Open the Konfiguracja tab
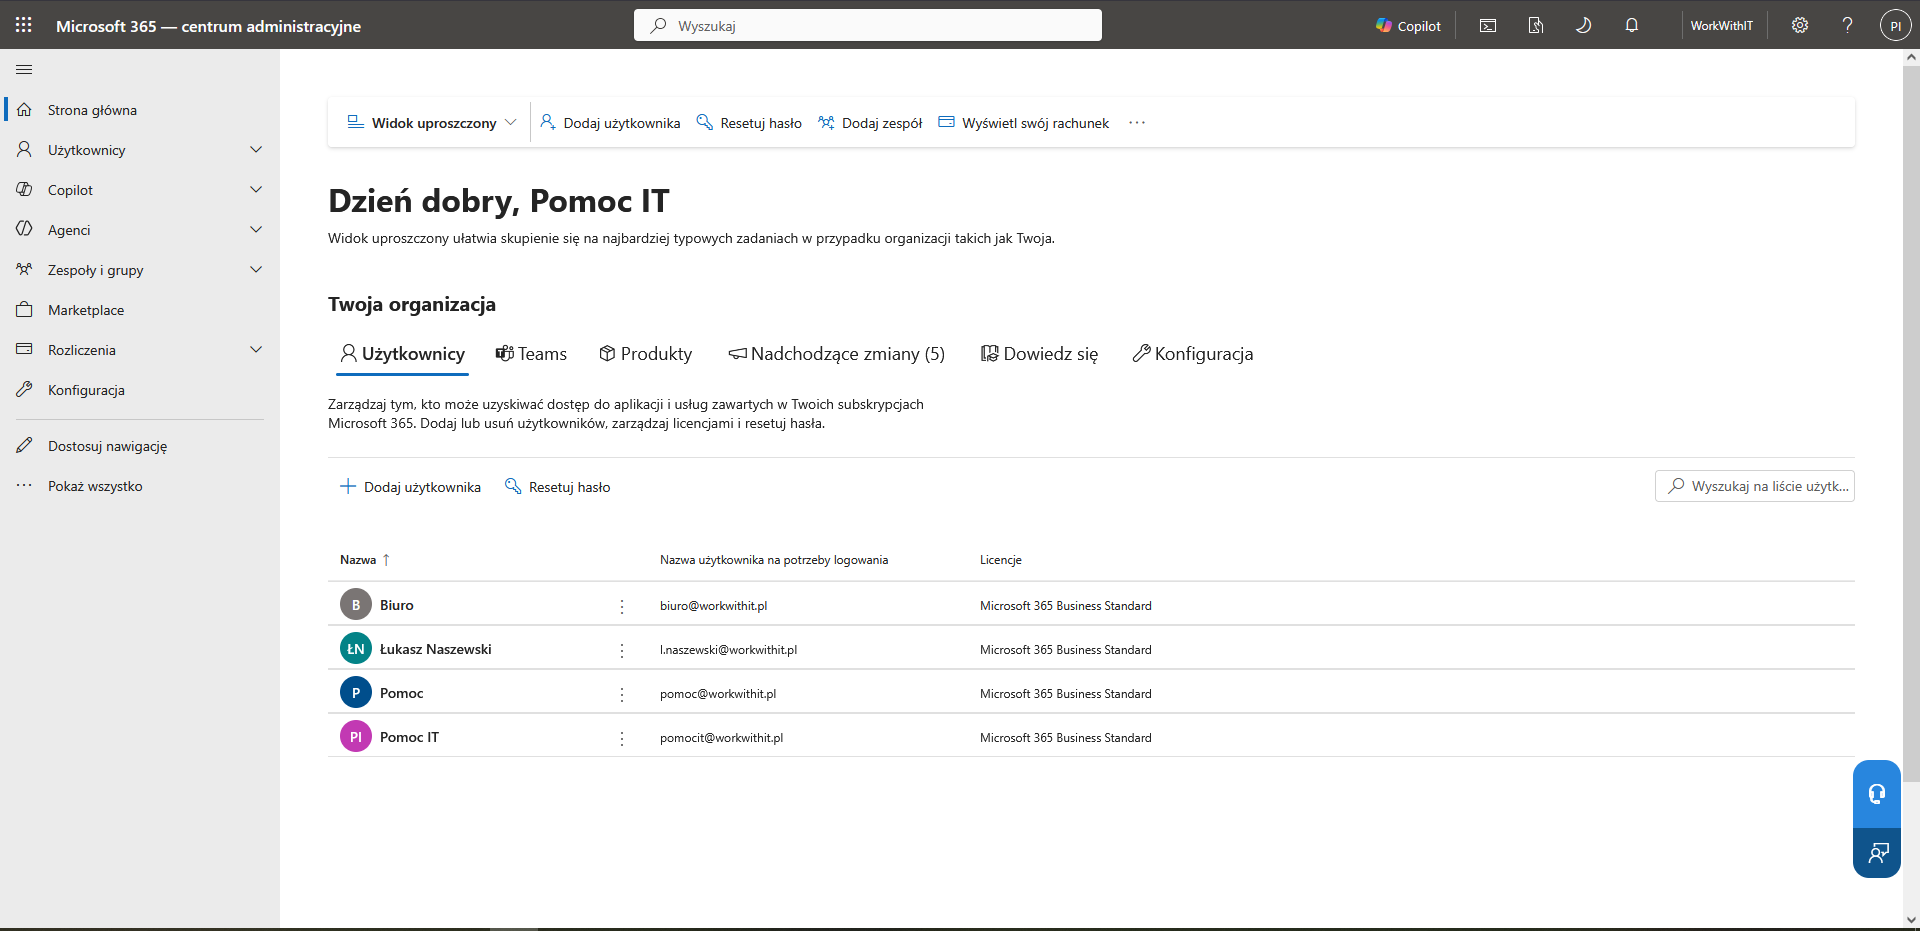 [1192, 354]
